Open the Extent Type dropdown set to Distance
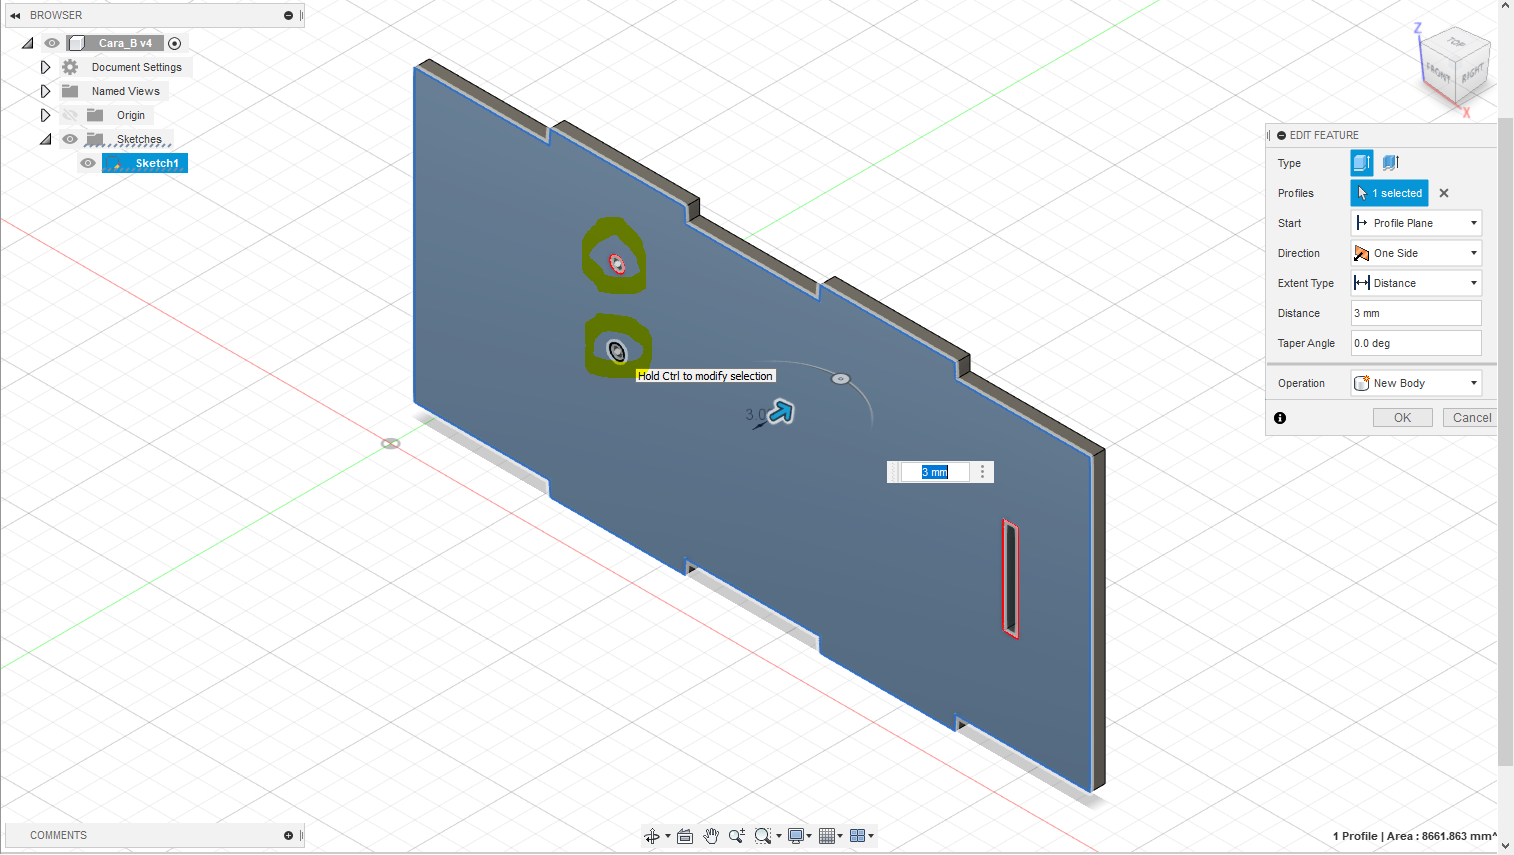Image resolution: width=1514 pixels, height=855 pixels. 1416,283
